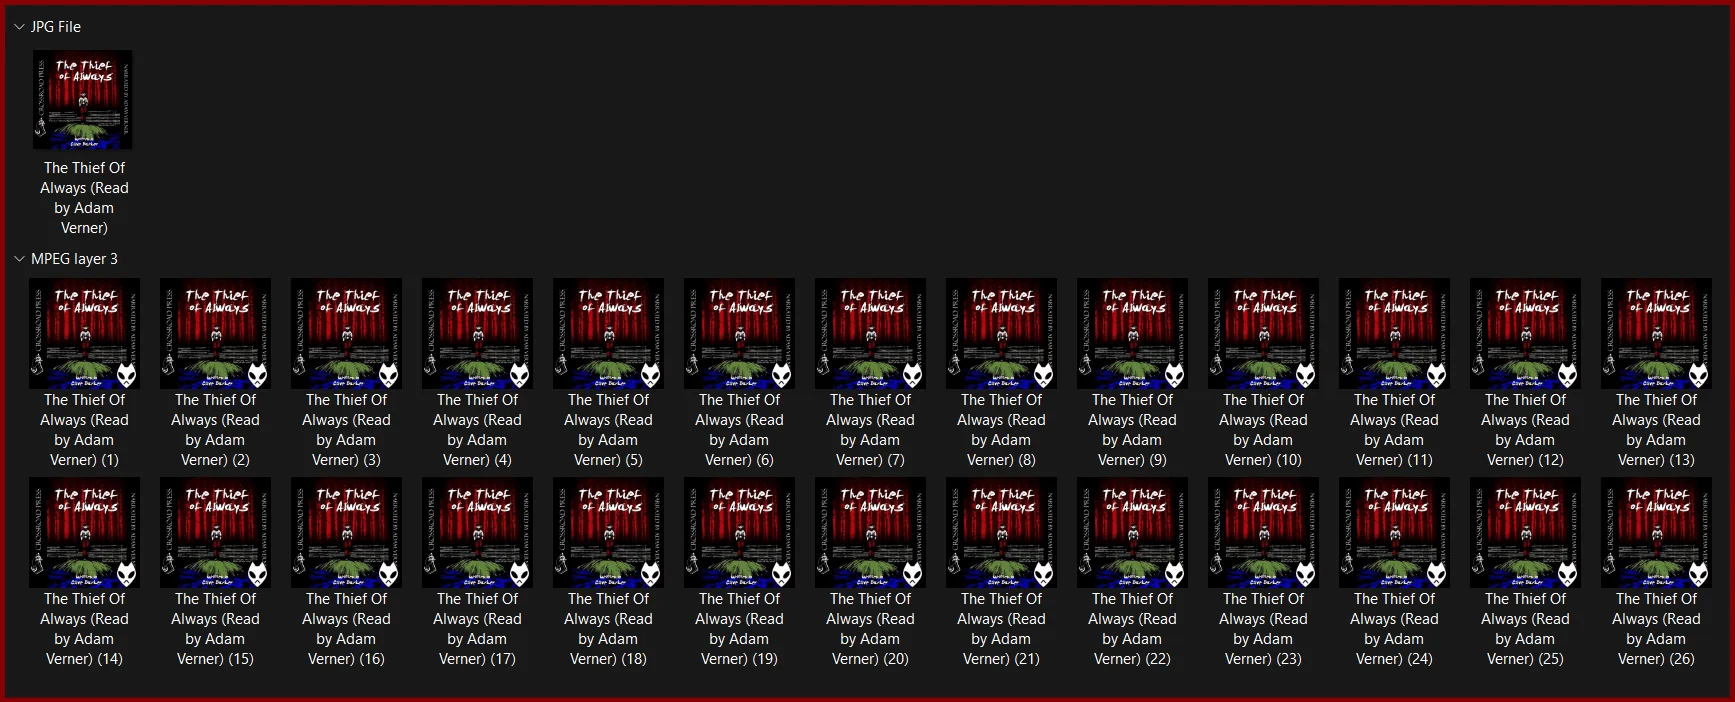Click file name text ending in Verner) (25)
Image resolution: width=1735 pixels, height=702 pixels.
pos(1525,629)
